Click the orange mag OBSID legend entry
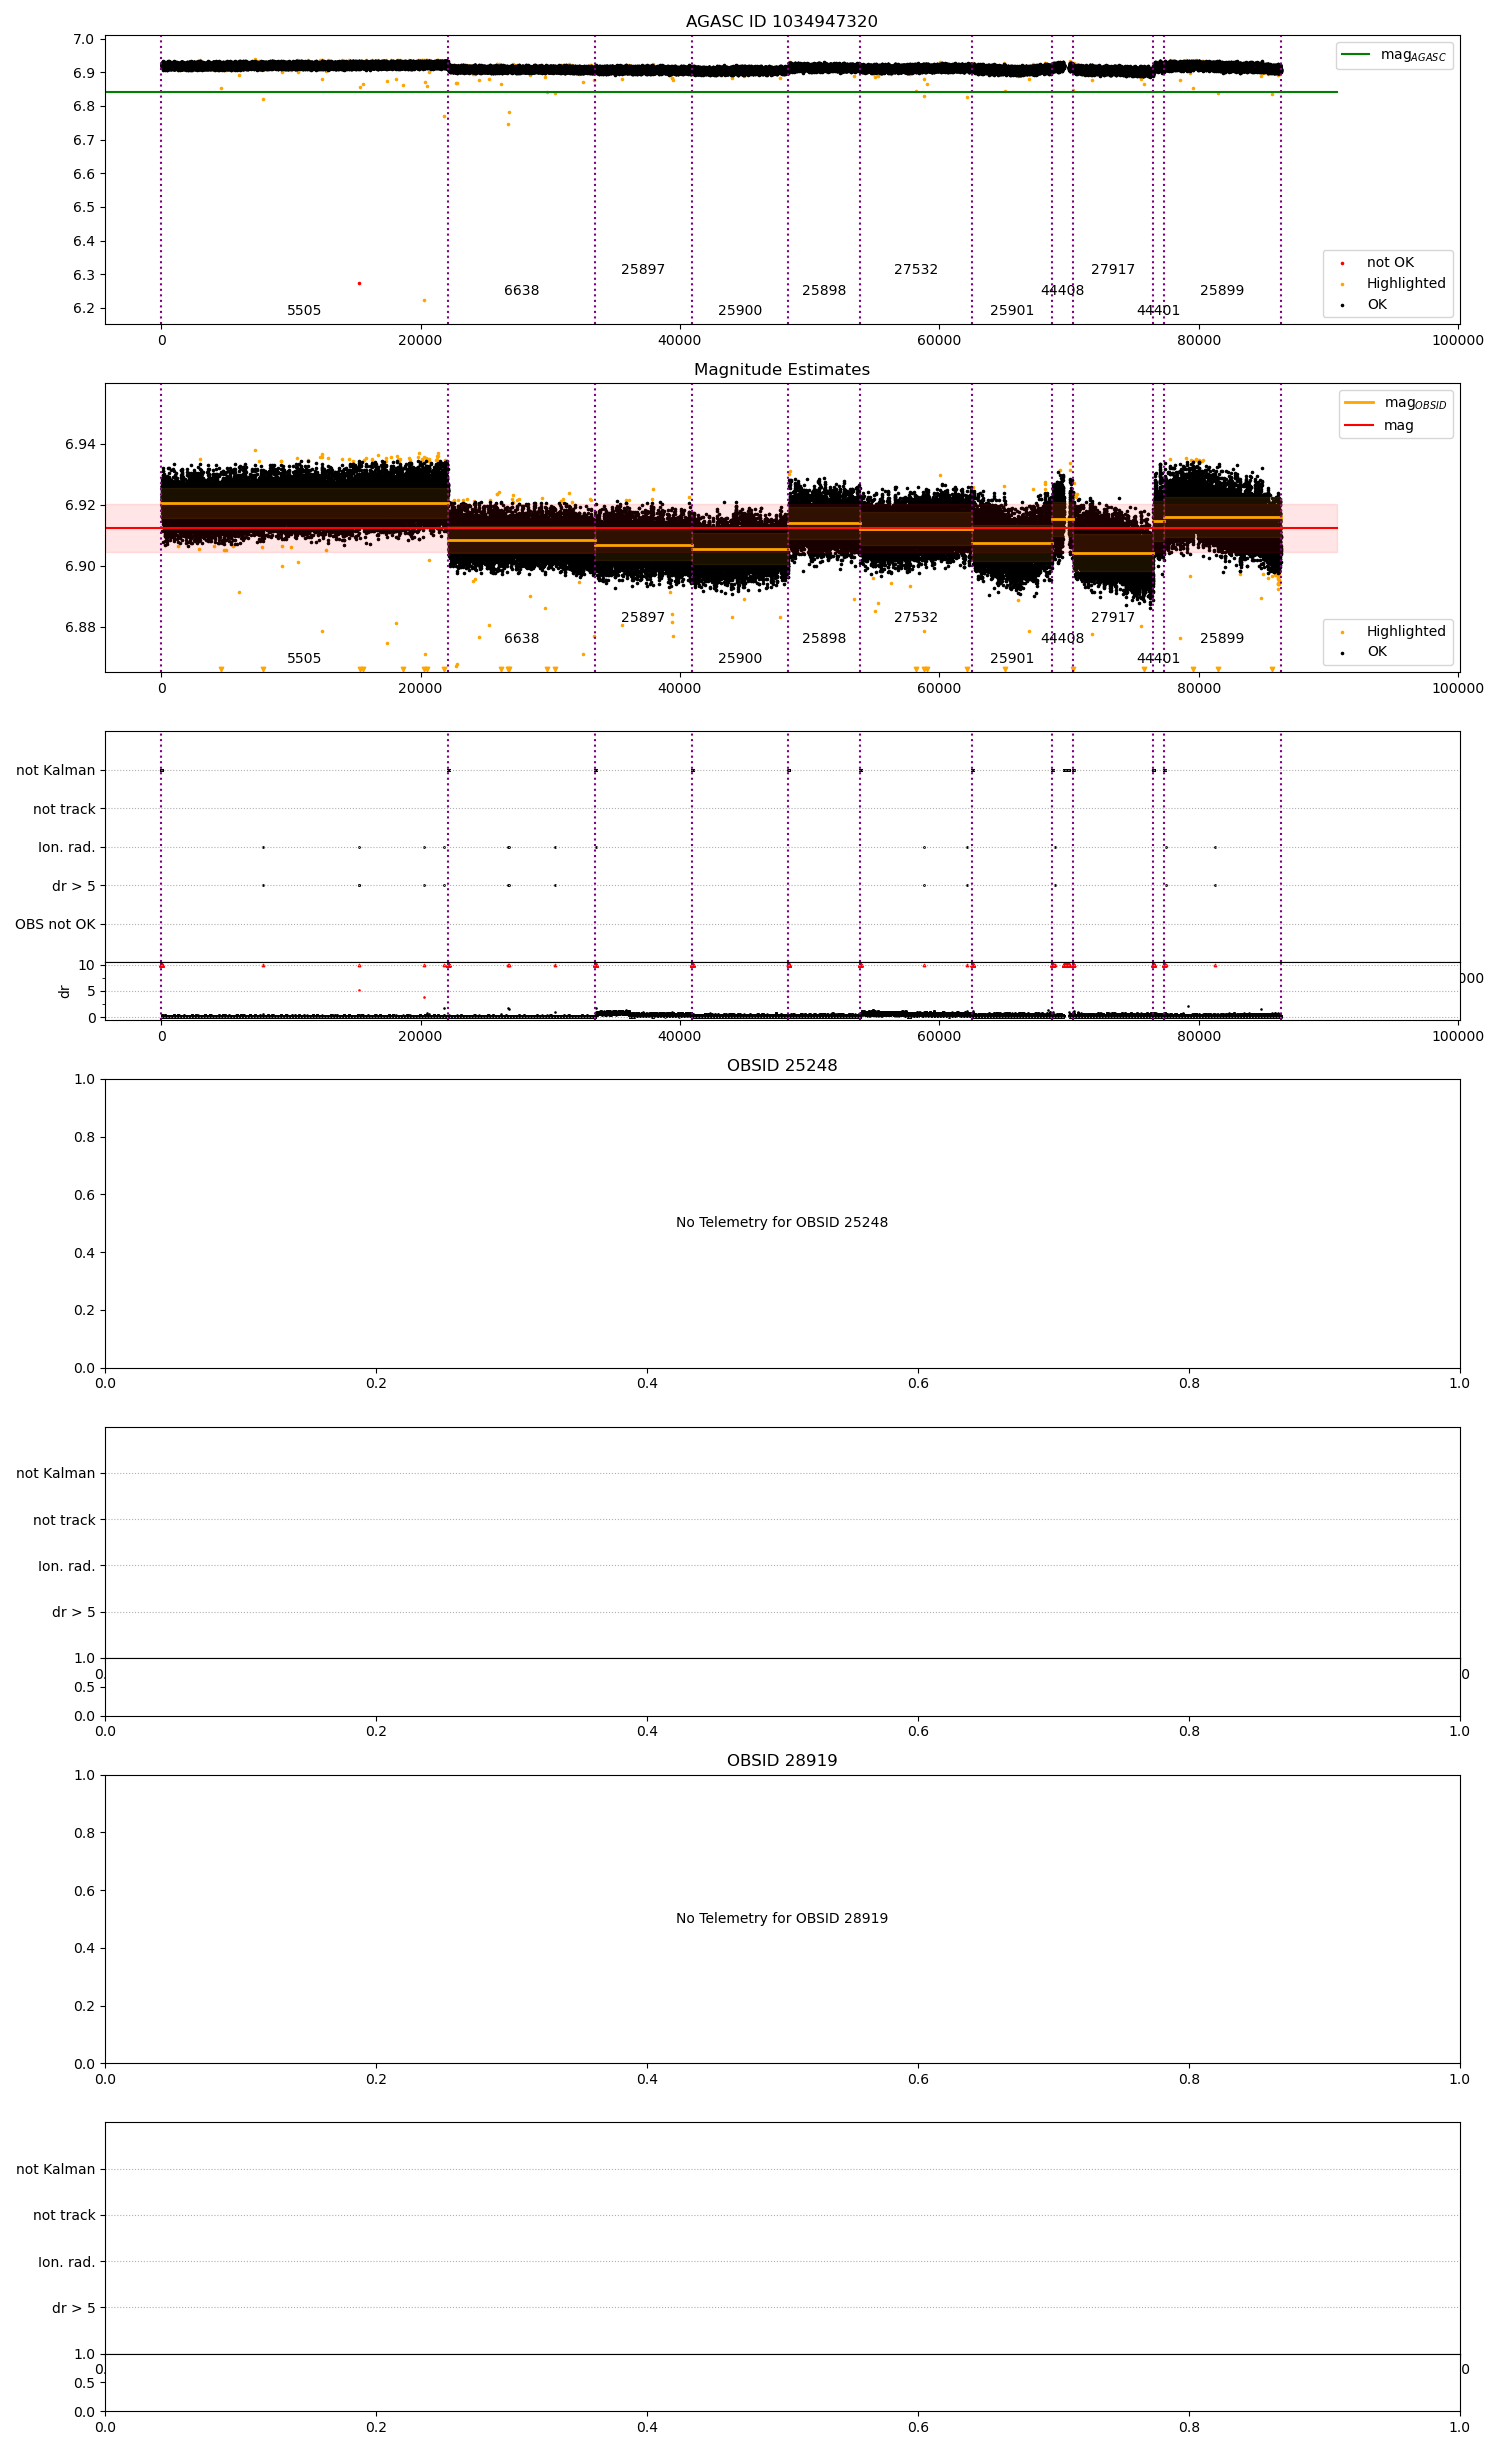This screenshot has width=1500, height=2450. click(1395, 403)
